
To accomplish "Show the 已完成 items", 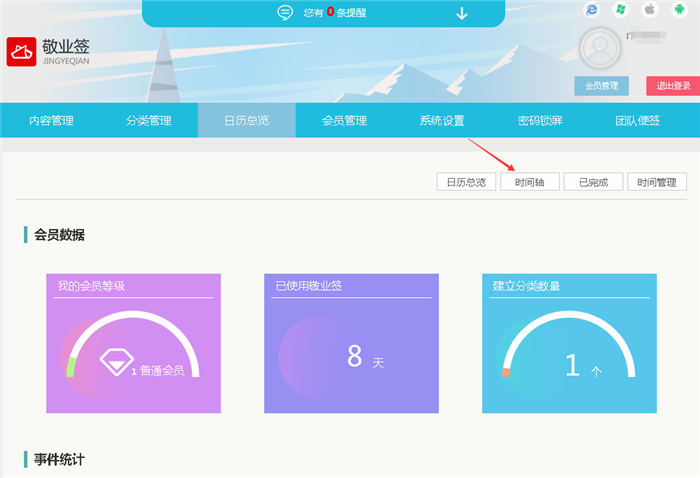I will coord(593,182).
